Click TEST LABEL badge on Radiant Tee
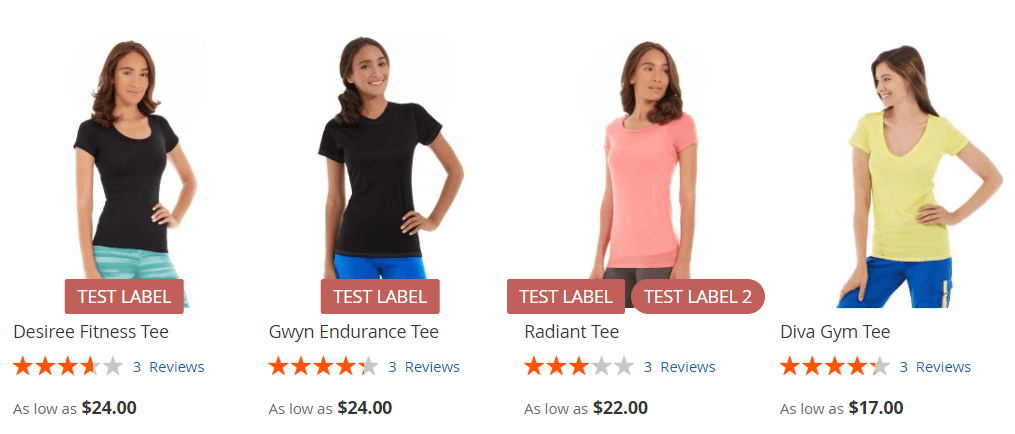1015x434 pixels. (x=566, y=297)
